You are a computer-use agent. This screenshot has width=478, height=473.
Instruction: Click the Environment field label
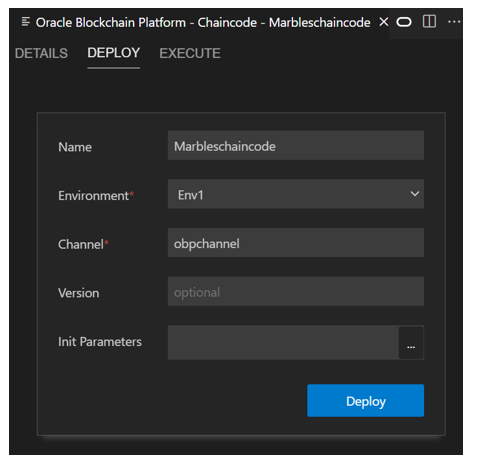pos(96,196)
